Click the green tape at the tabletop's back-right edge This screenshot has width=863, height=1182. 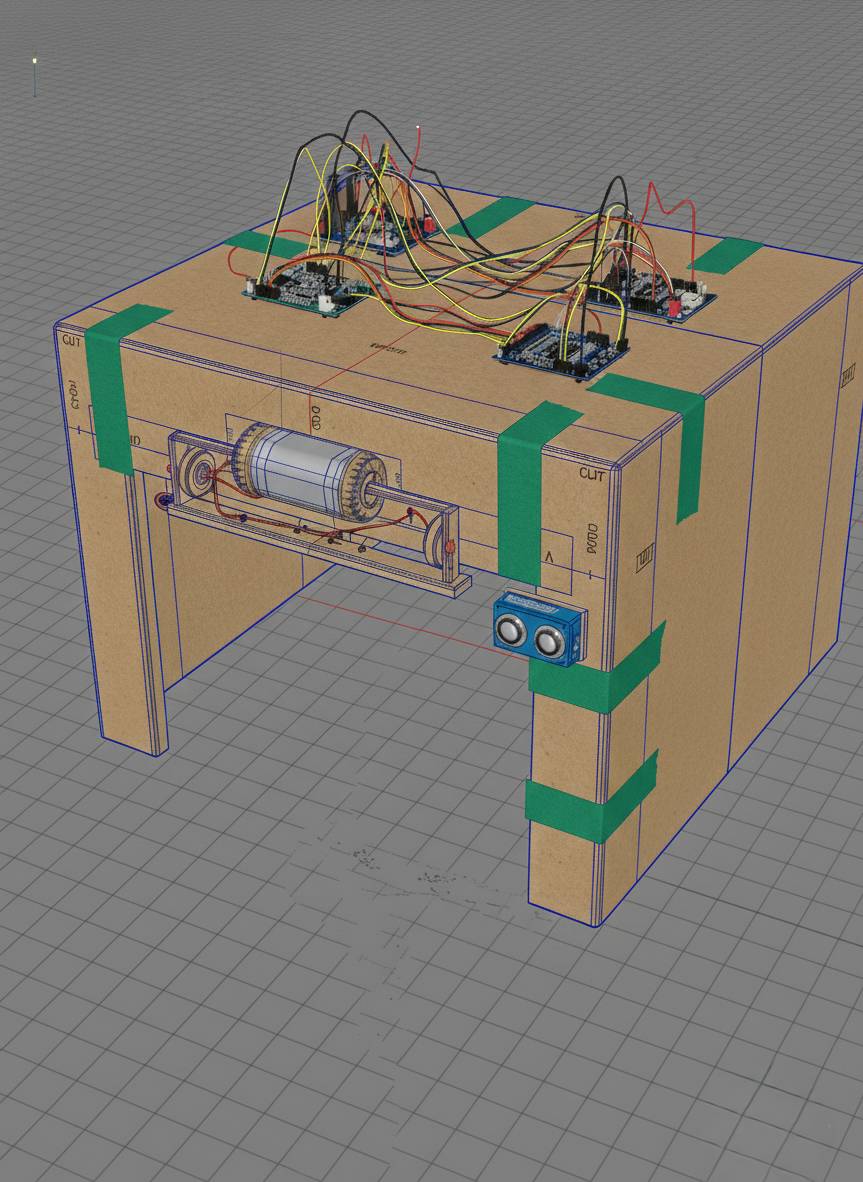pos(727,256)
